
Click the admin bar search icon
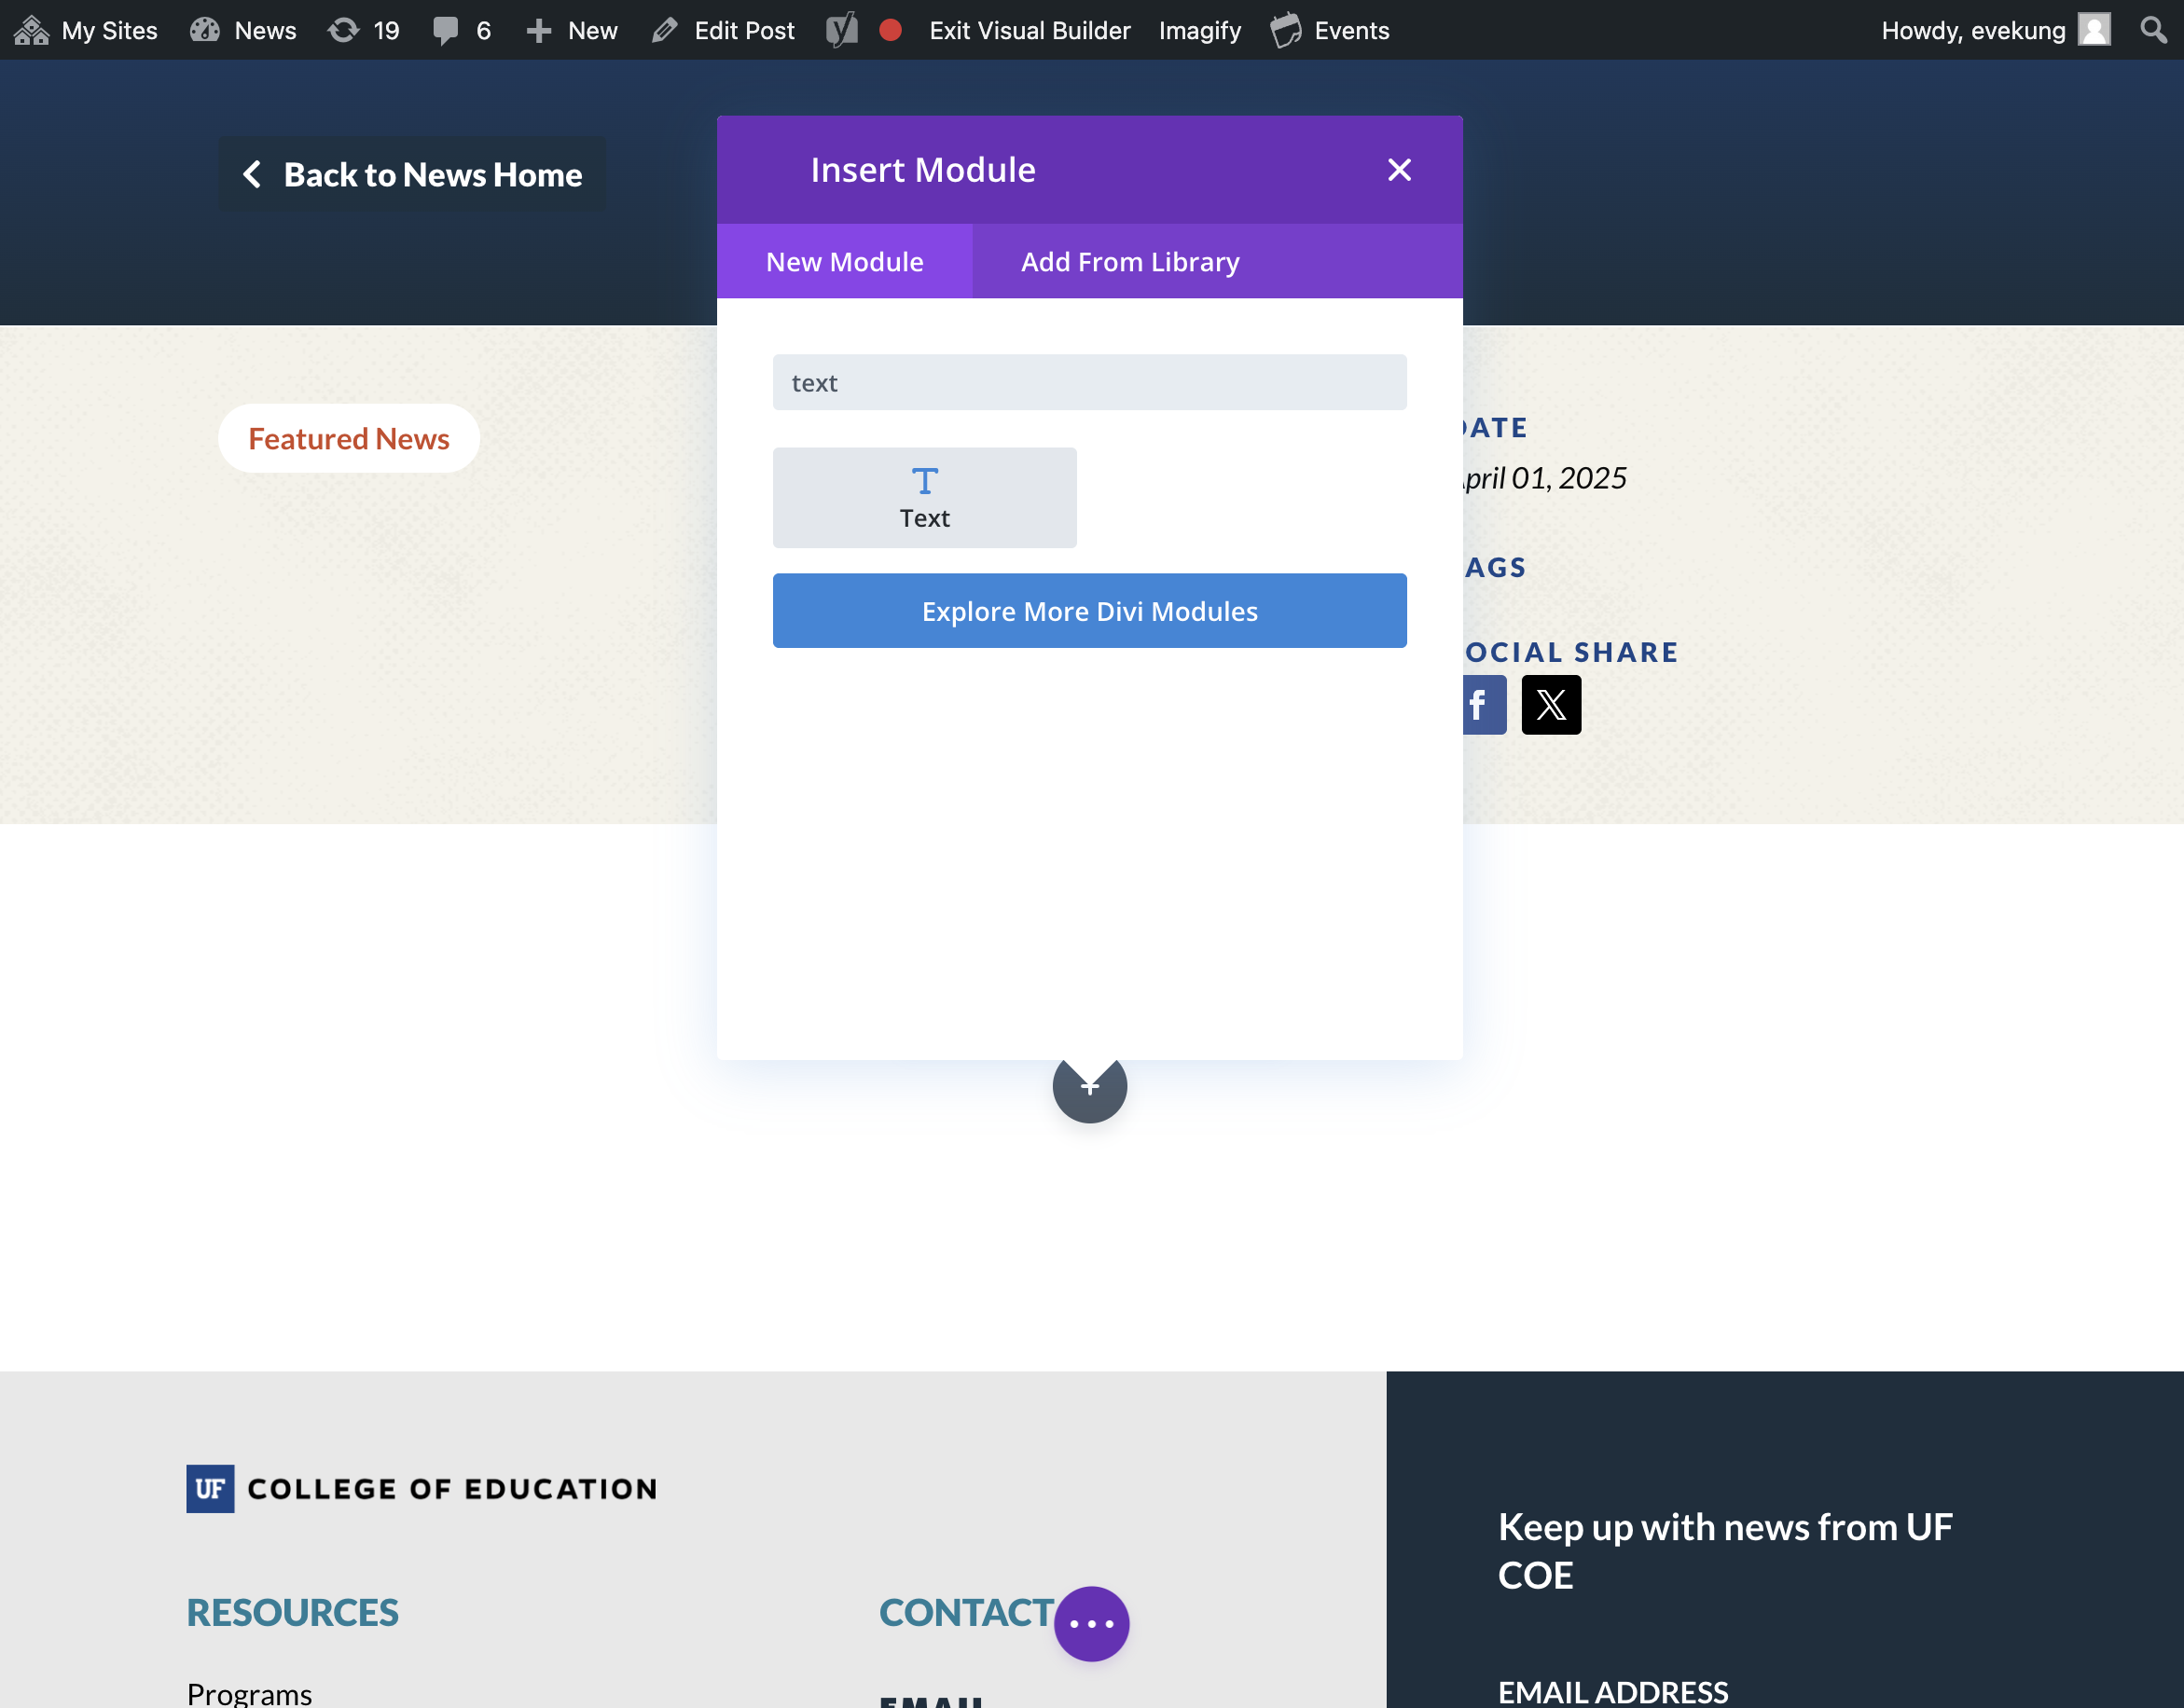click(x=2153, y=30)
